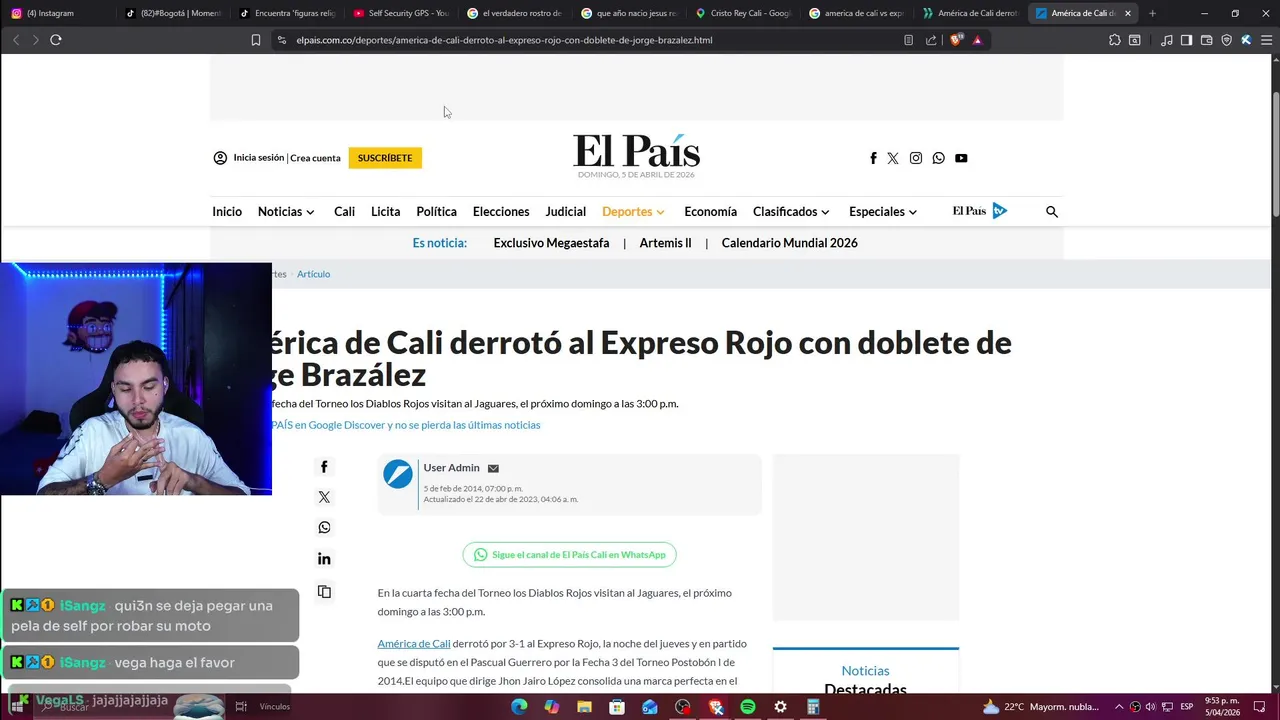Open the taskbar clock and date

click(x=1223, y=707)
